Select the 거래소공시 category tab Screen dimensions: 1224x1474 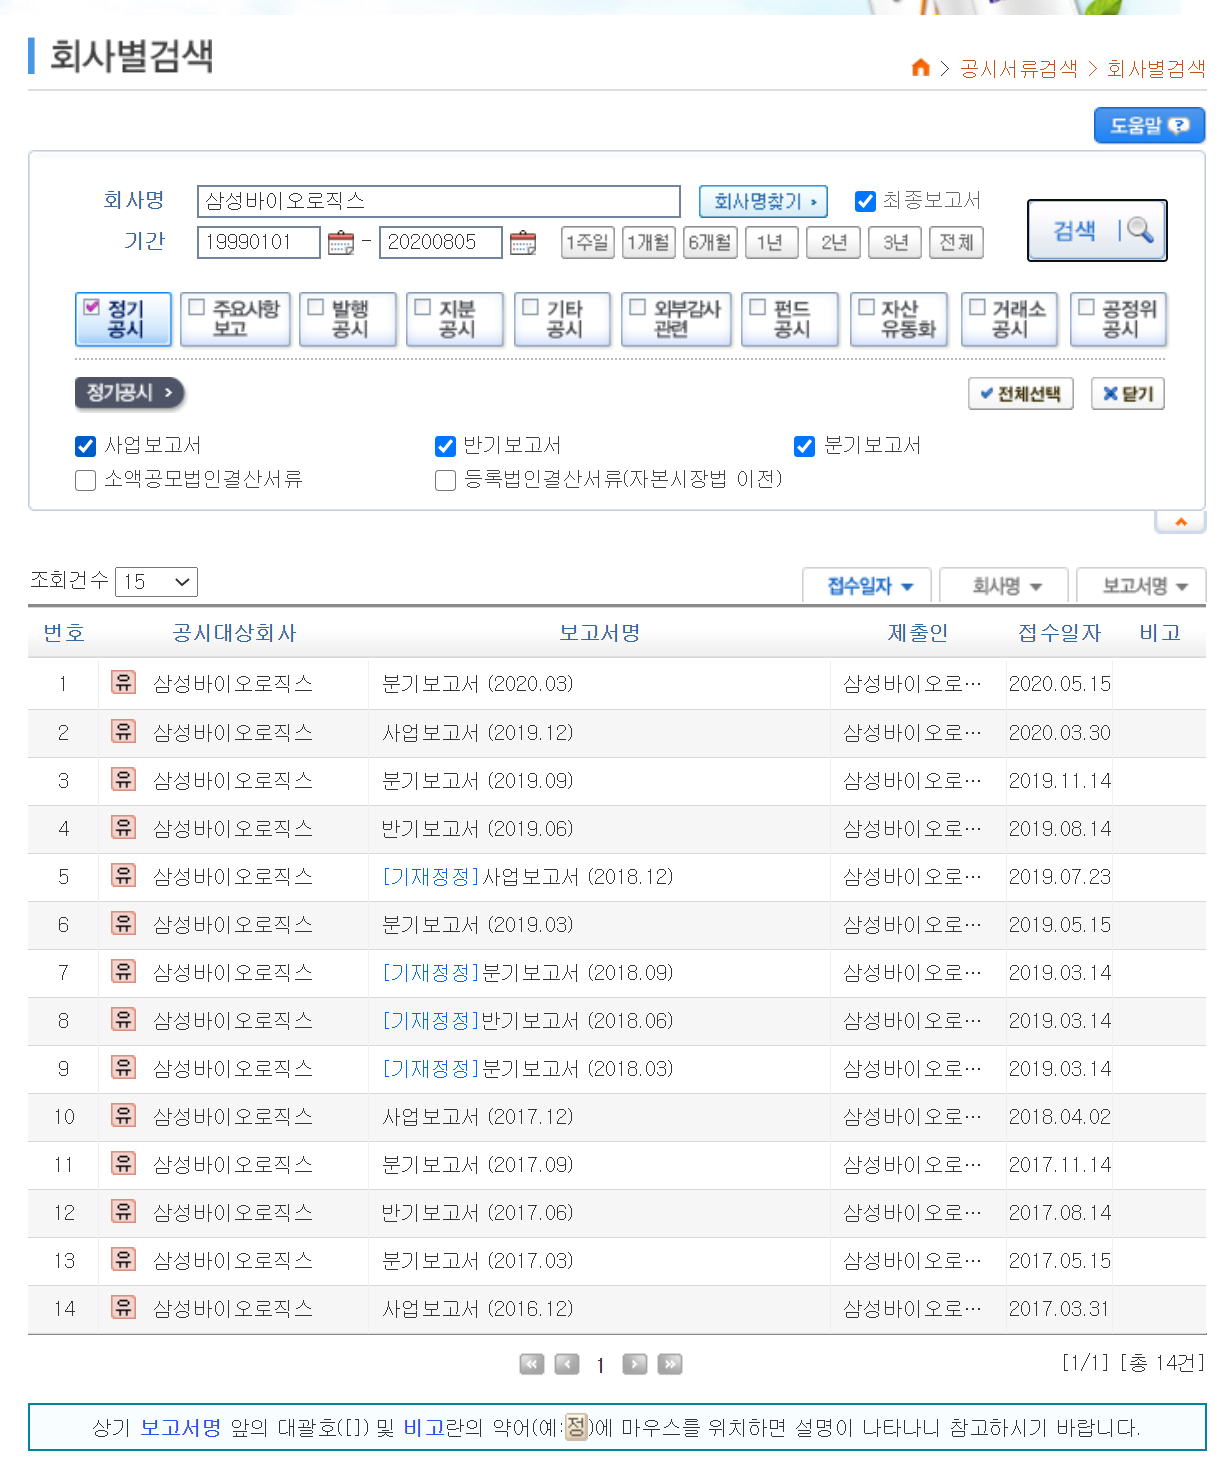1009,319
